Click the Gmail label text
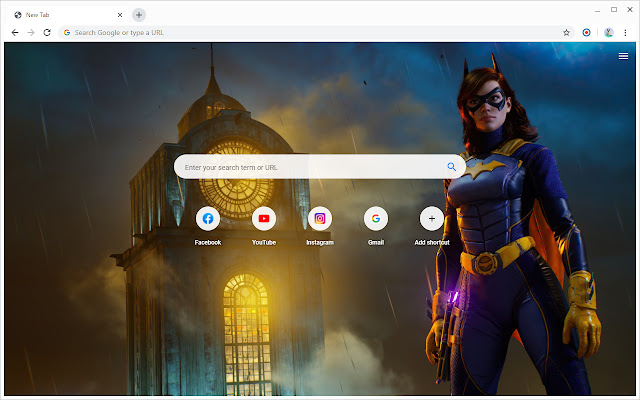Screen dimensions: 640x400 click(376, 242)
